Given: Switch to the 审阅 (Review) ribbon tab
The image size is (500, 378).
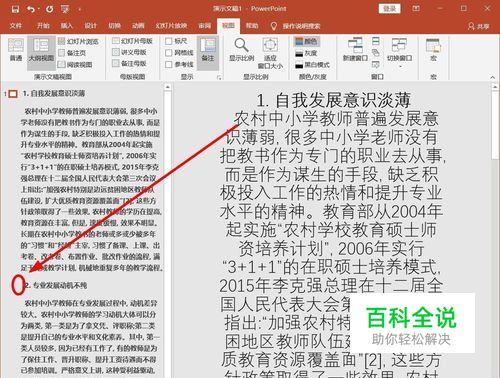Looking at the screenshot, I should [205, 26].
